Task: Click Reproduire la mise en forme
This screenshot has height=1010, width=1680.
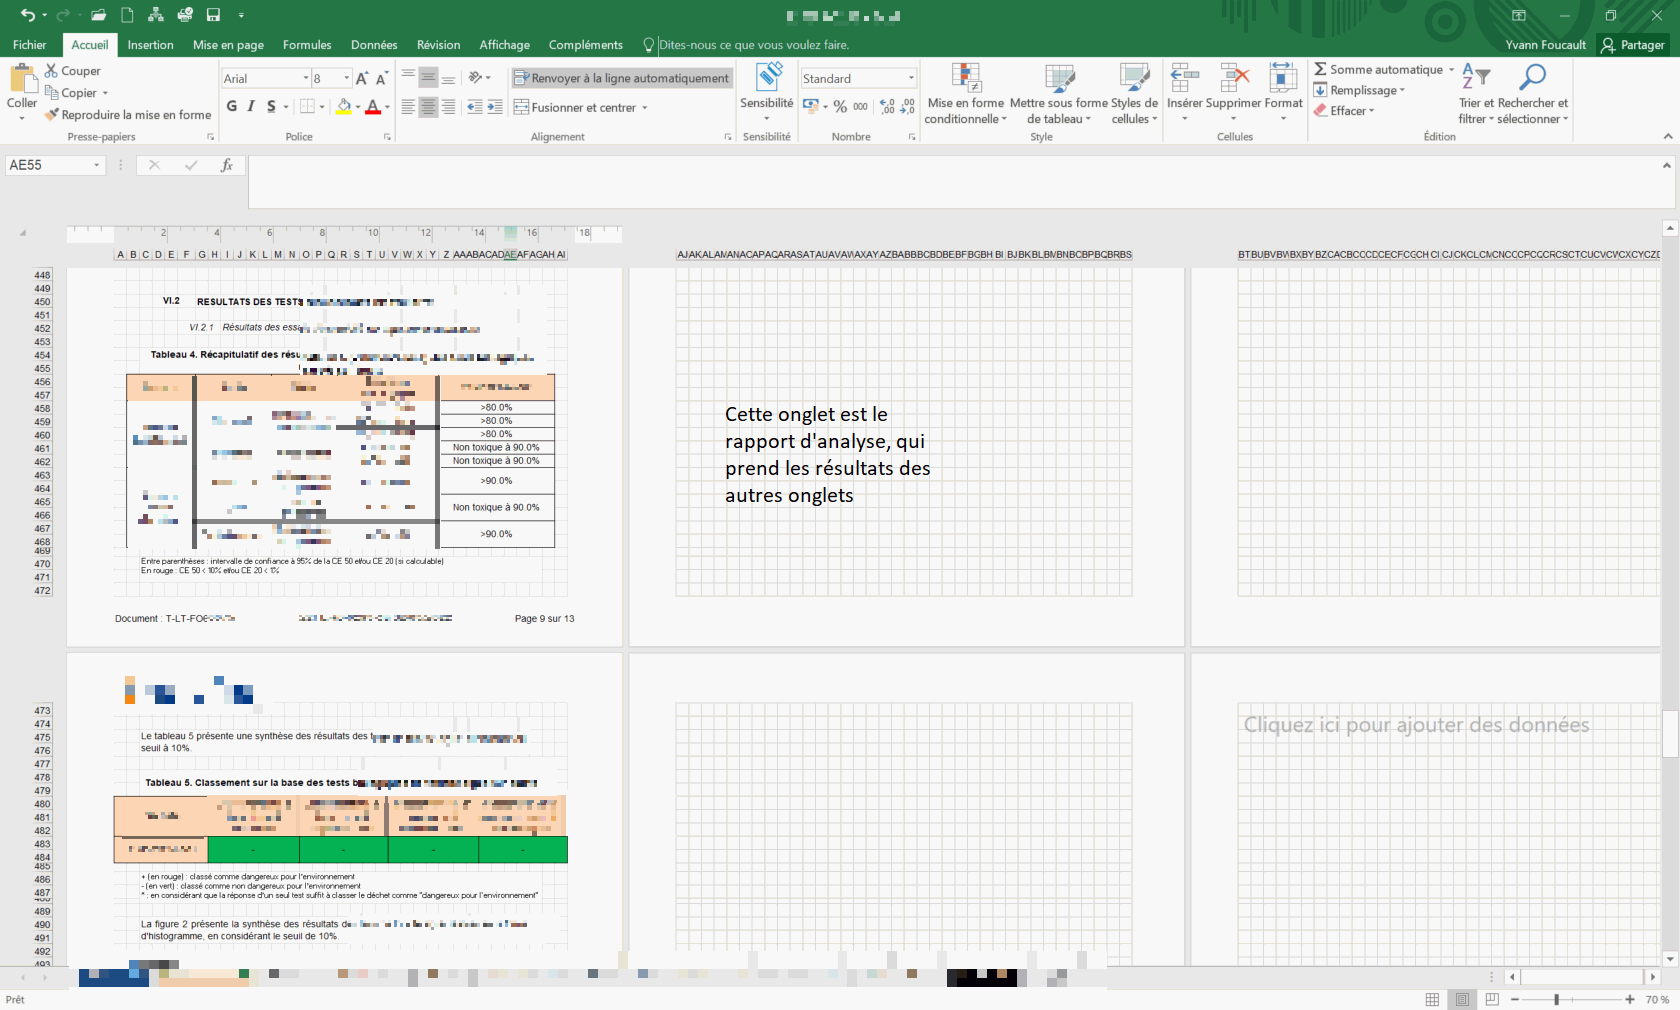Action: [x=128, y=115]
